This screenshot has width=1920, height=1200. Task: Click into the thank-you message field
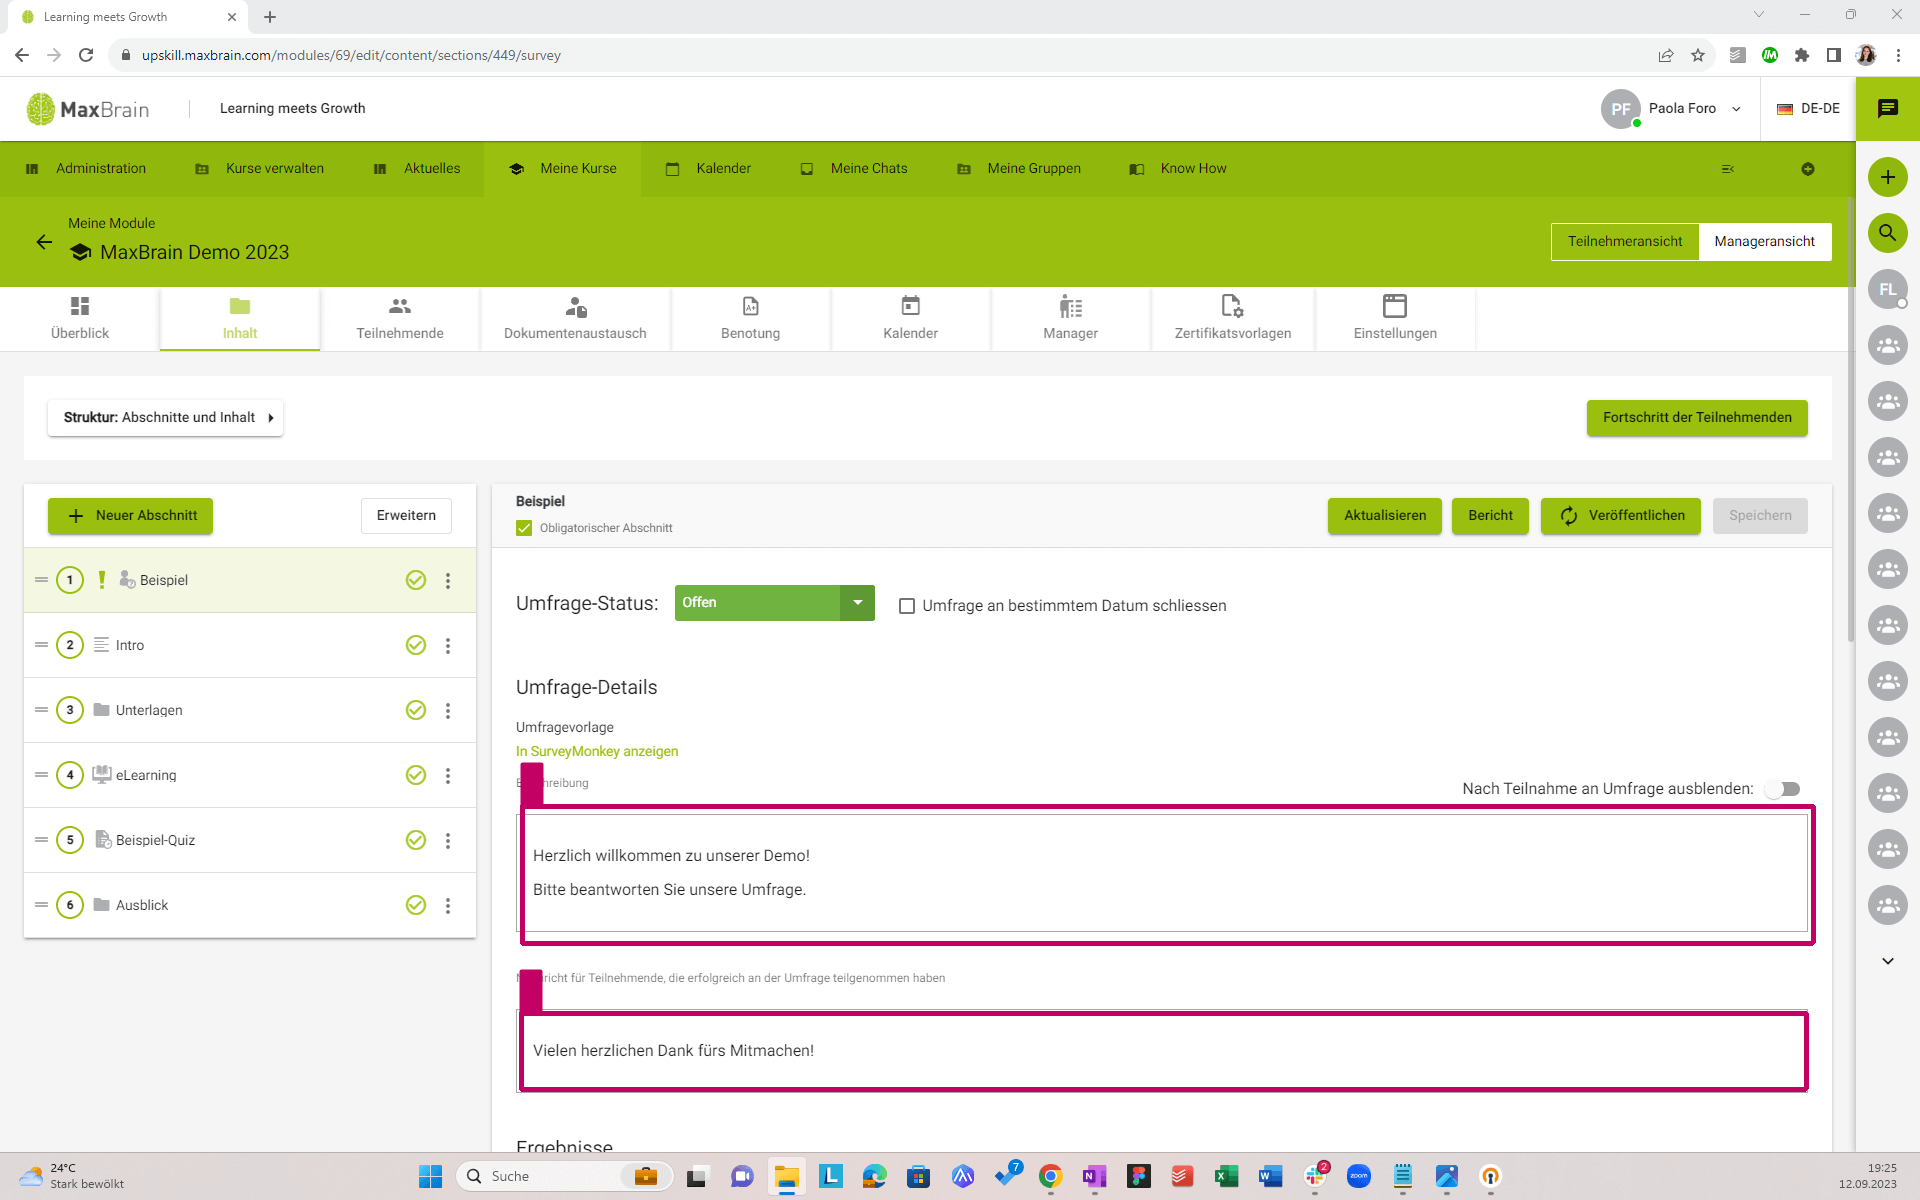[x=1162, y=1050]
